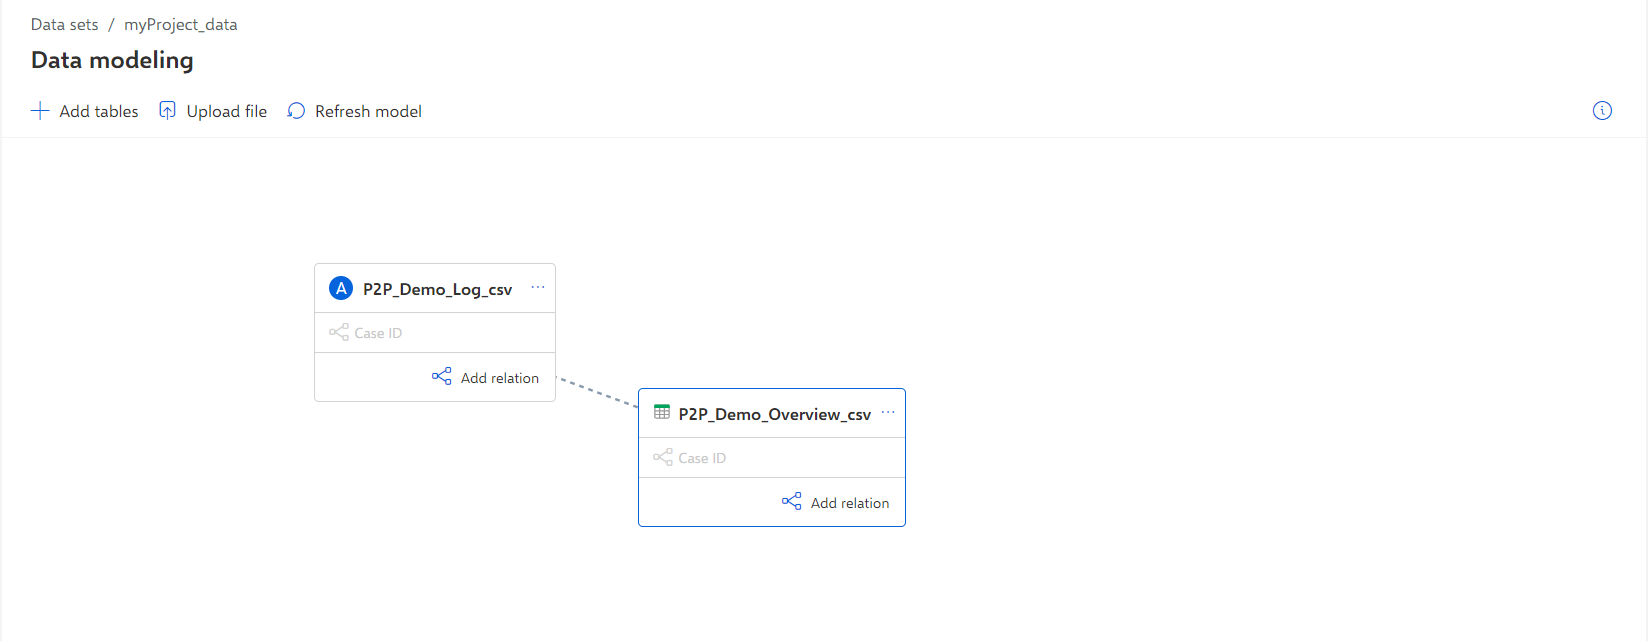Click the blue A icon on P2P_Demo_Log_csv

click(x=341, y=289)
